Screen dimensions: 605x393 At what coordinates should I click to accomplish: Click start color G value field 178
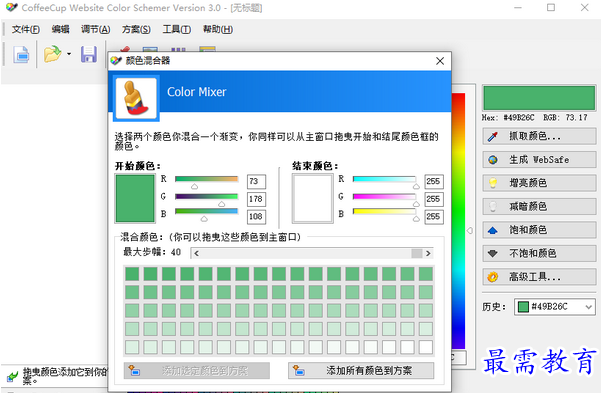click(x=256, y=199)
